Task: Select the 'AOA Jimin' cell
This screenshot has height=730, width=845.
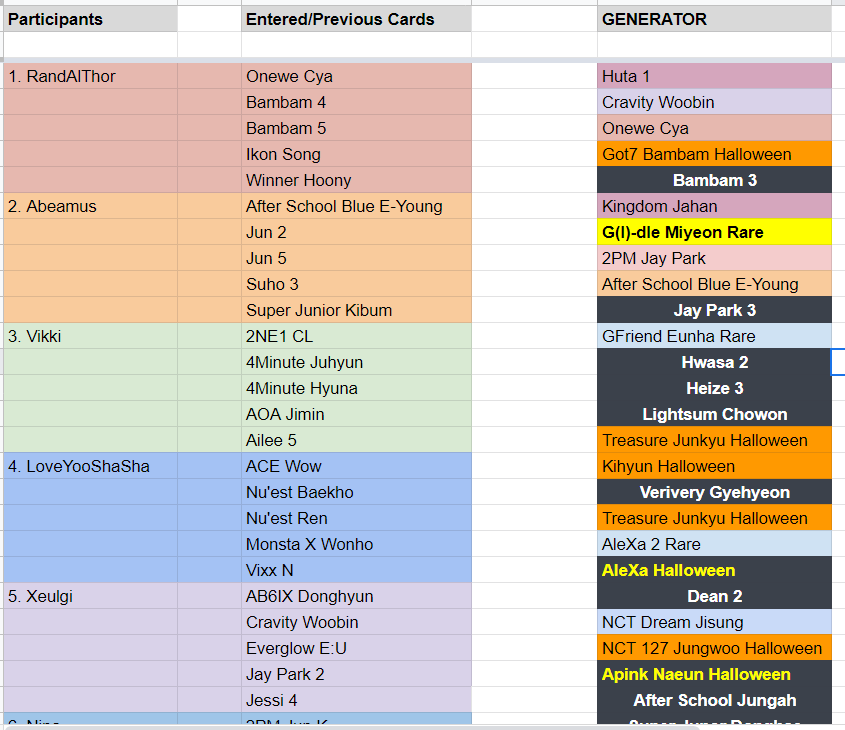Action: click(x=356, y=414)
